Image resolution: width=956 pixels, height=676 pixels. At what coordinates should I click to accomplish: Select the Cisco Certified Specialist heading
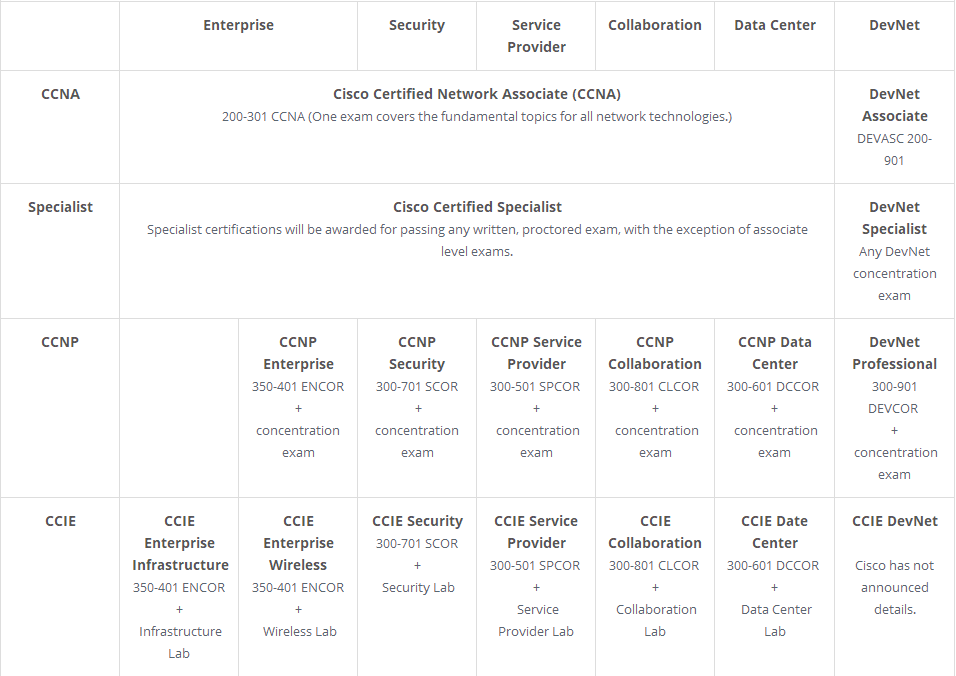[477, 207]
